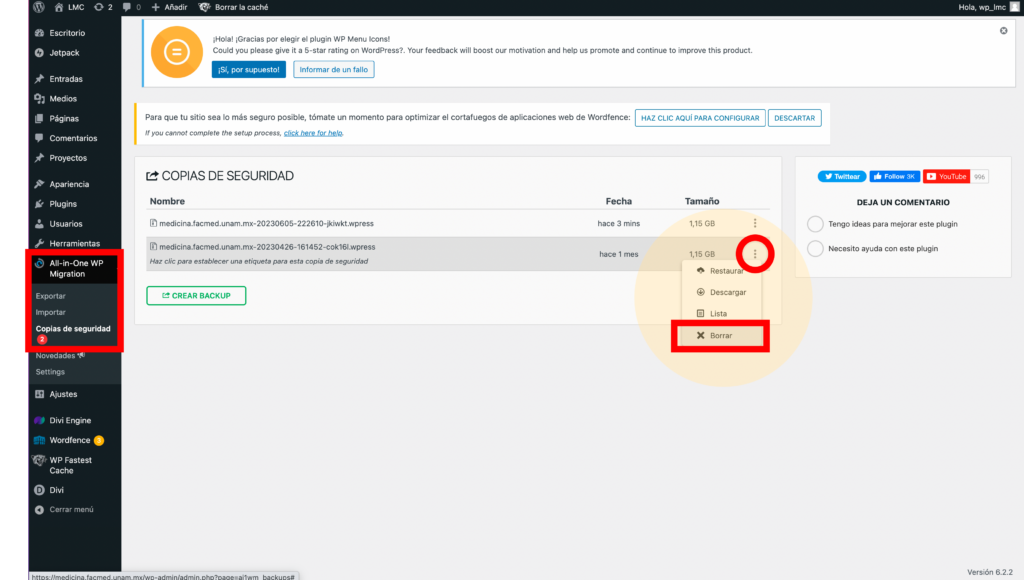Click the YouTube subscribe button

pos(946,176)
